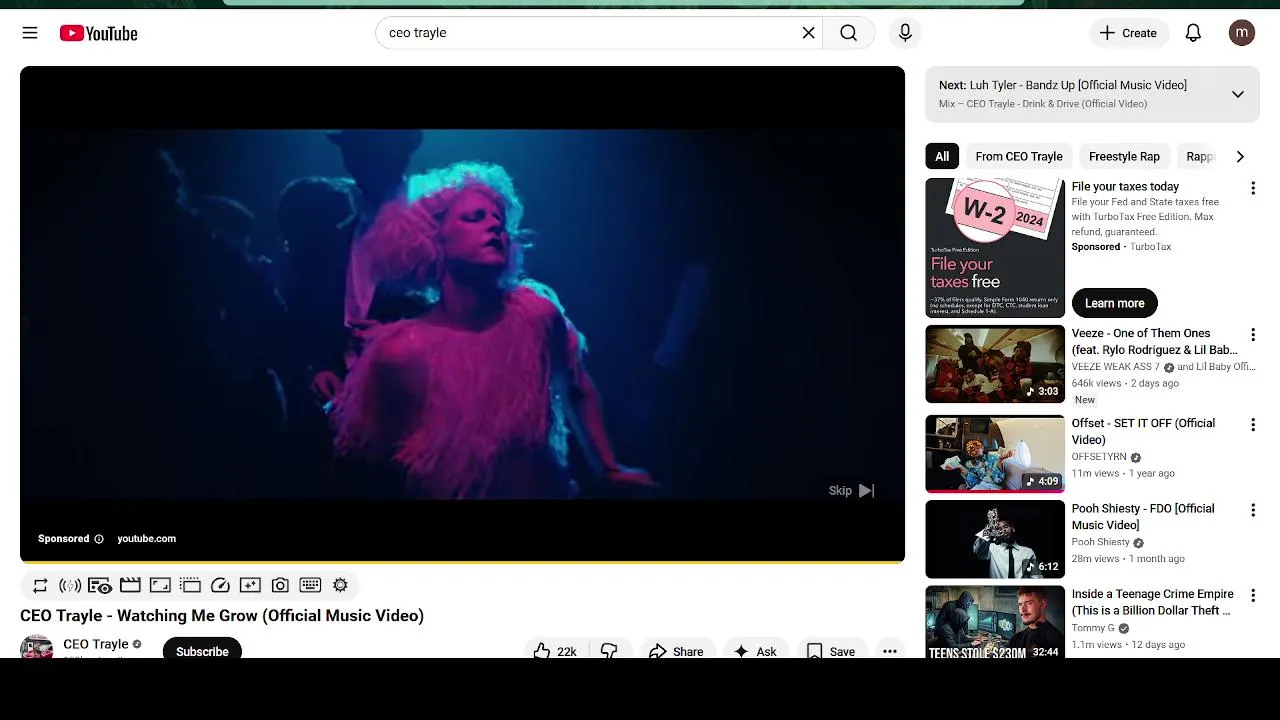Open options for Offset SET IT OFF

coord(1252,425)
